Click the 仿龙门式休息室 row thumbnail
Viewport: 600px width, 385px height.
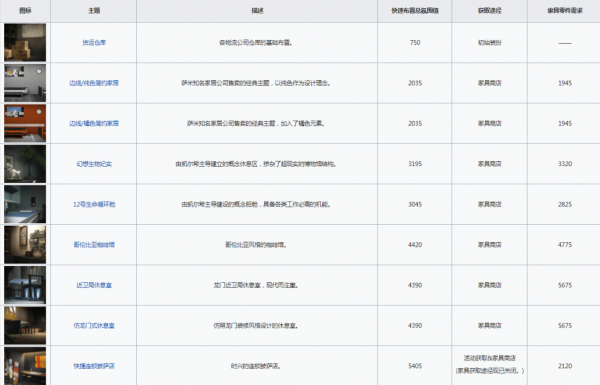coord(25,326)
